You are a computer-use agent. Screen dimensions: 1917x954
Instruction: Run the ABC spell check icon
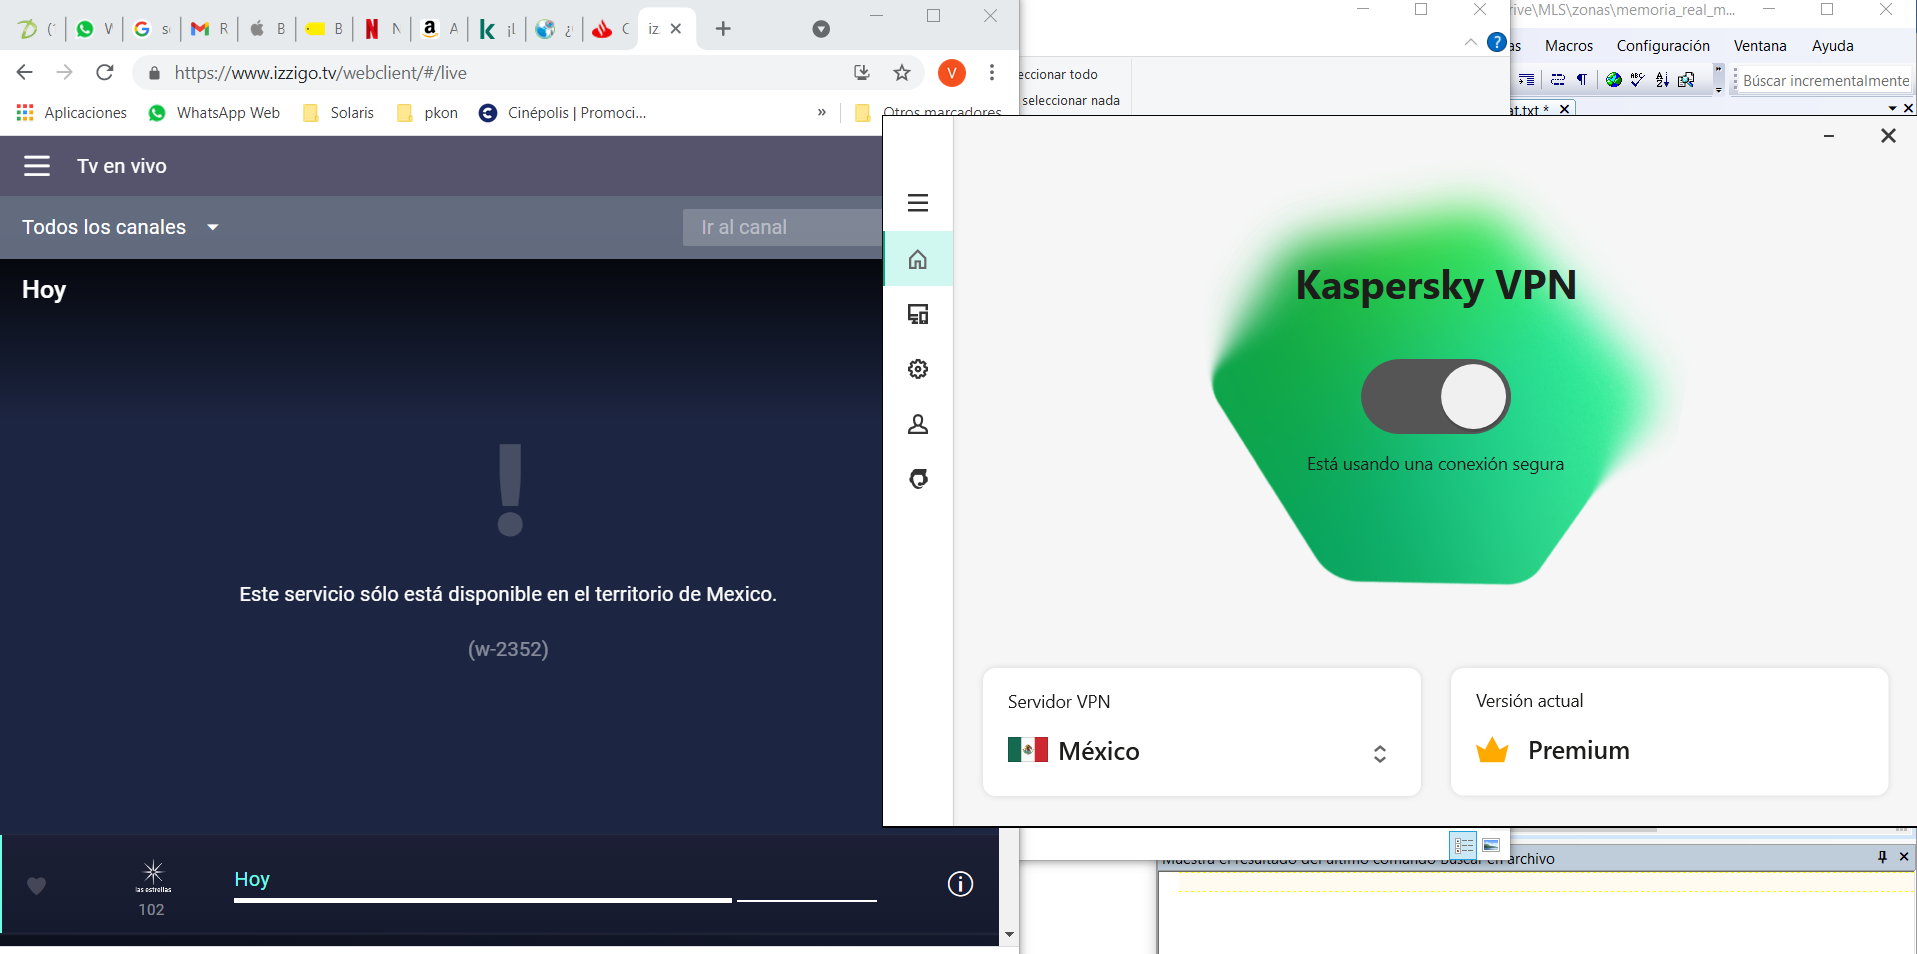coord(1637,80)
